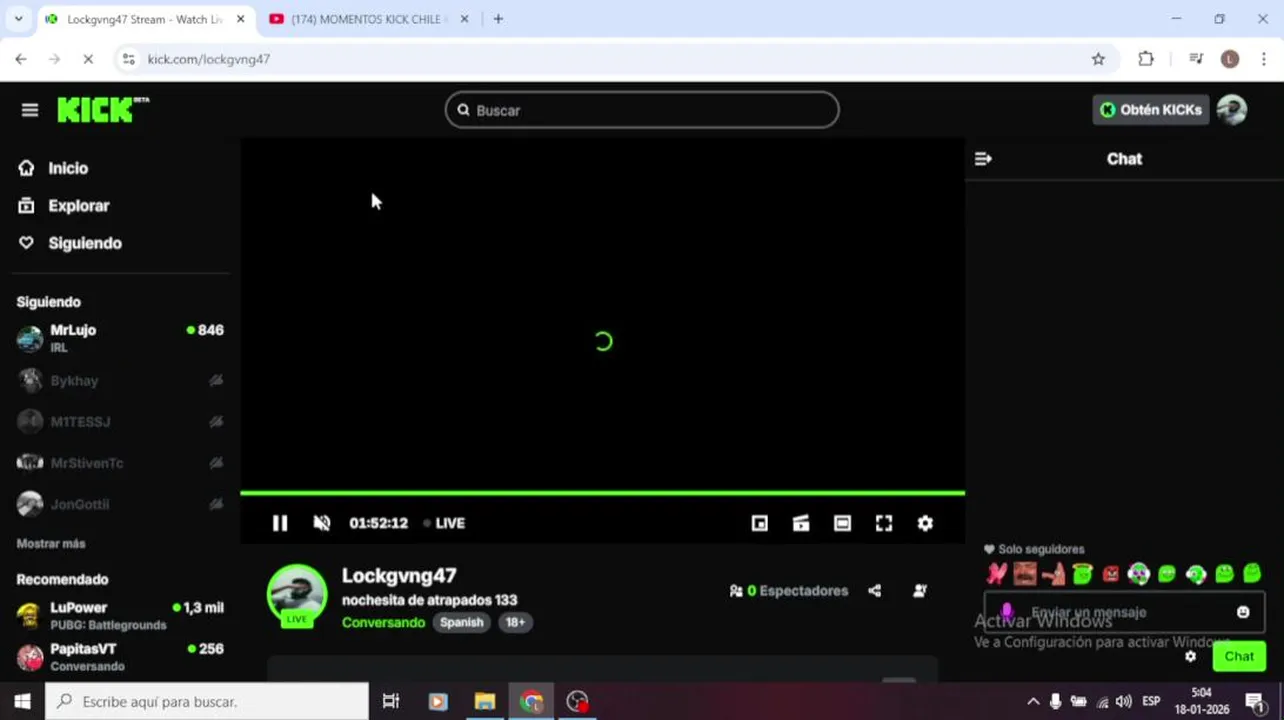Collapse the chat panel arrow icon

(983, 159)
